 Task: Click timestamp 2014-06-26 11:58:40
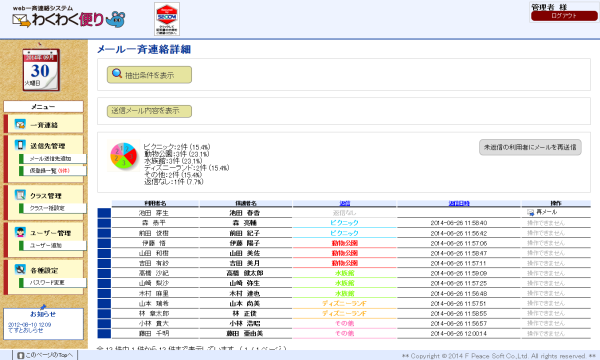click(x=458, y=223)
